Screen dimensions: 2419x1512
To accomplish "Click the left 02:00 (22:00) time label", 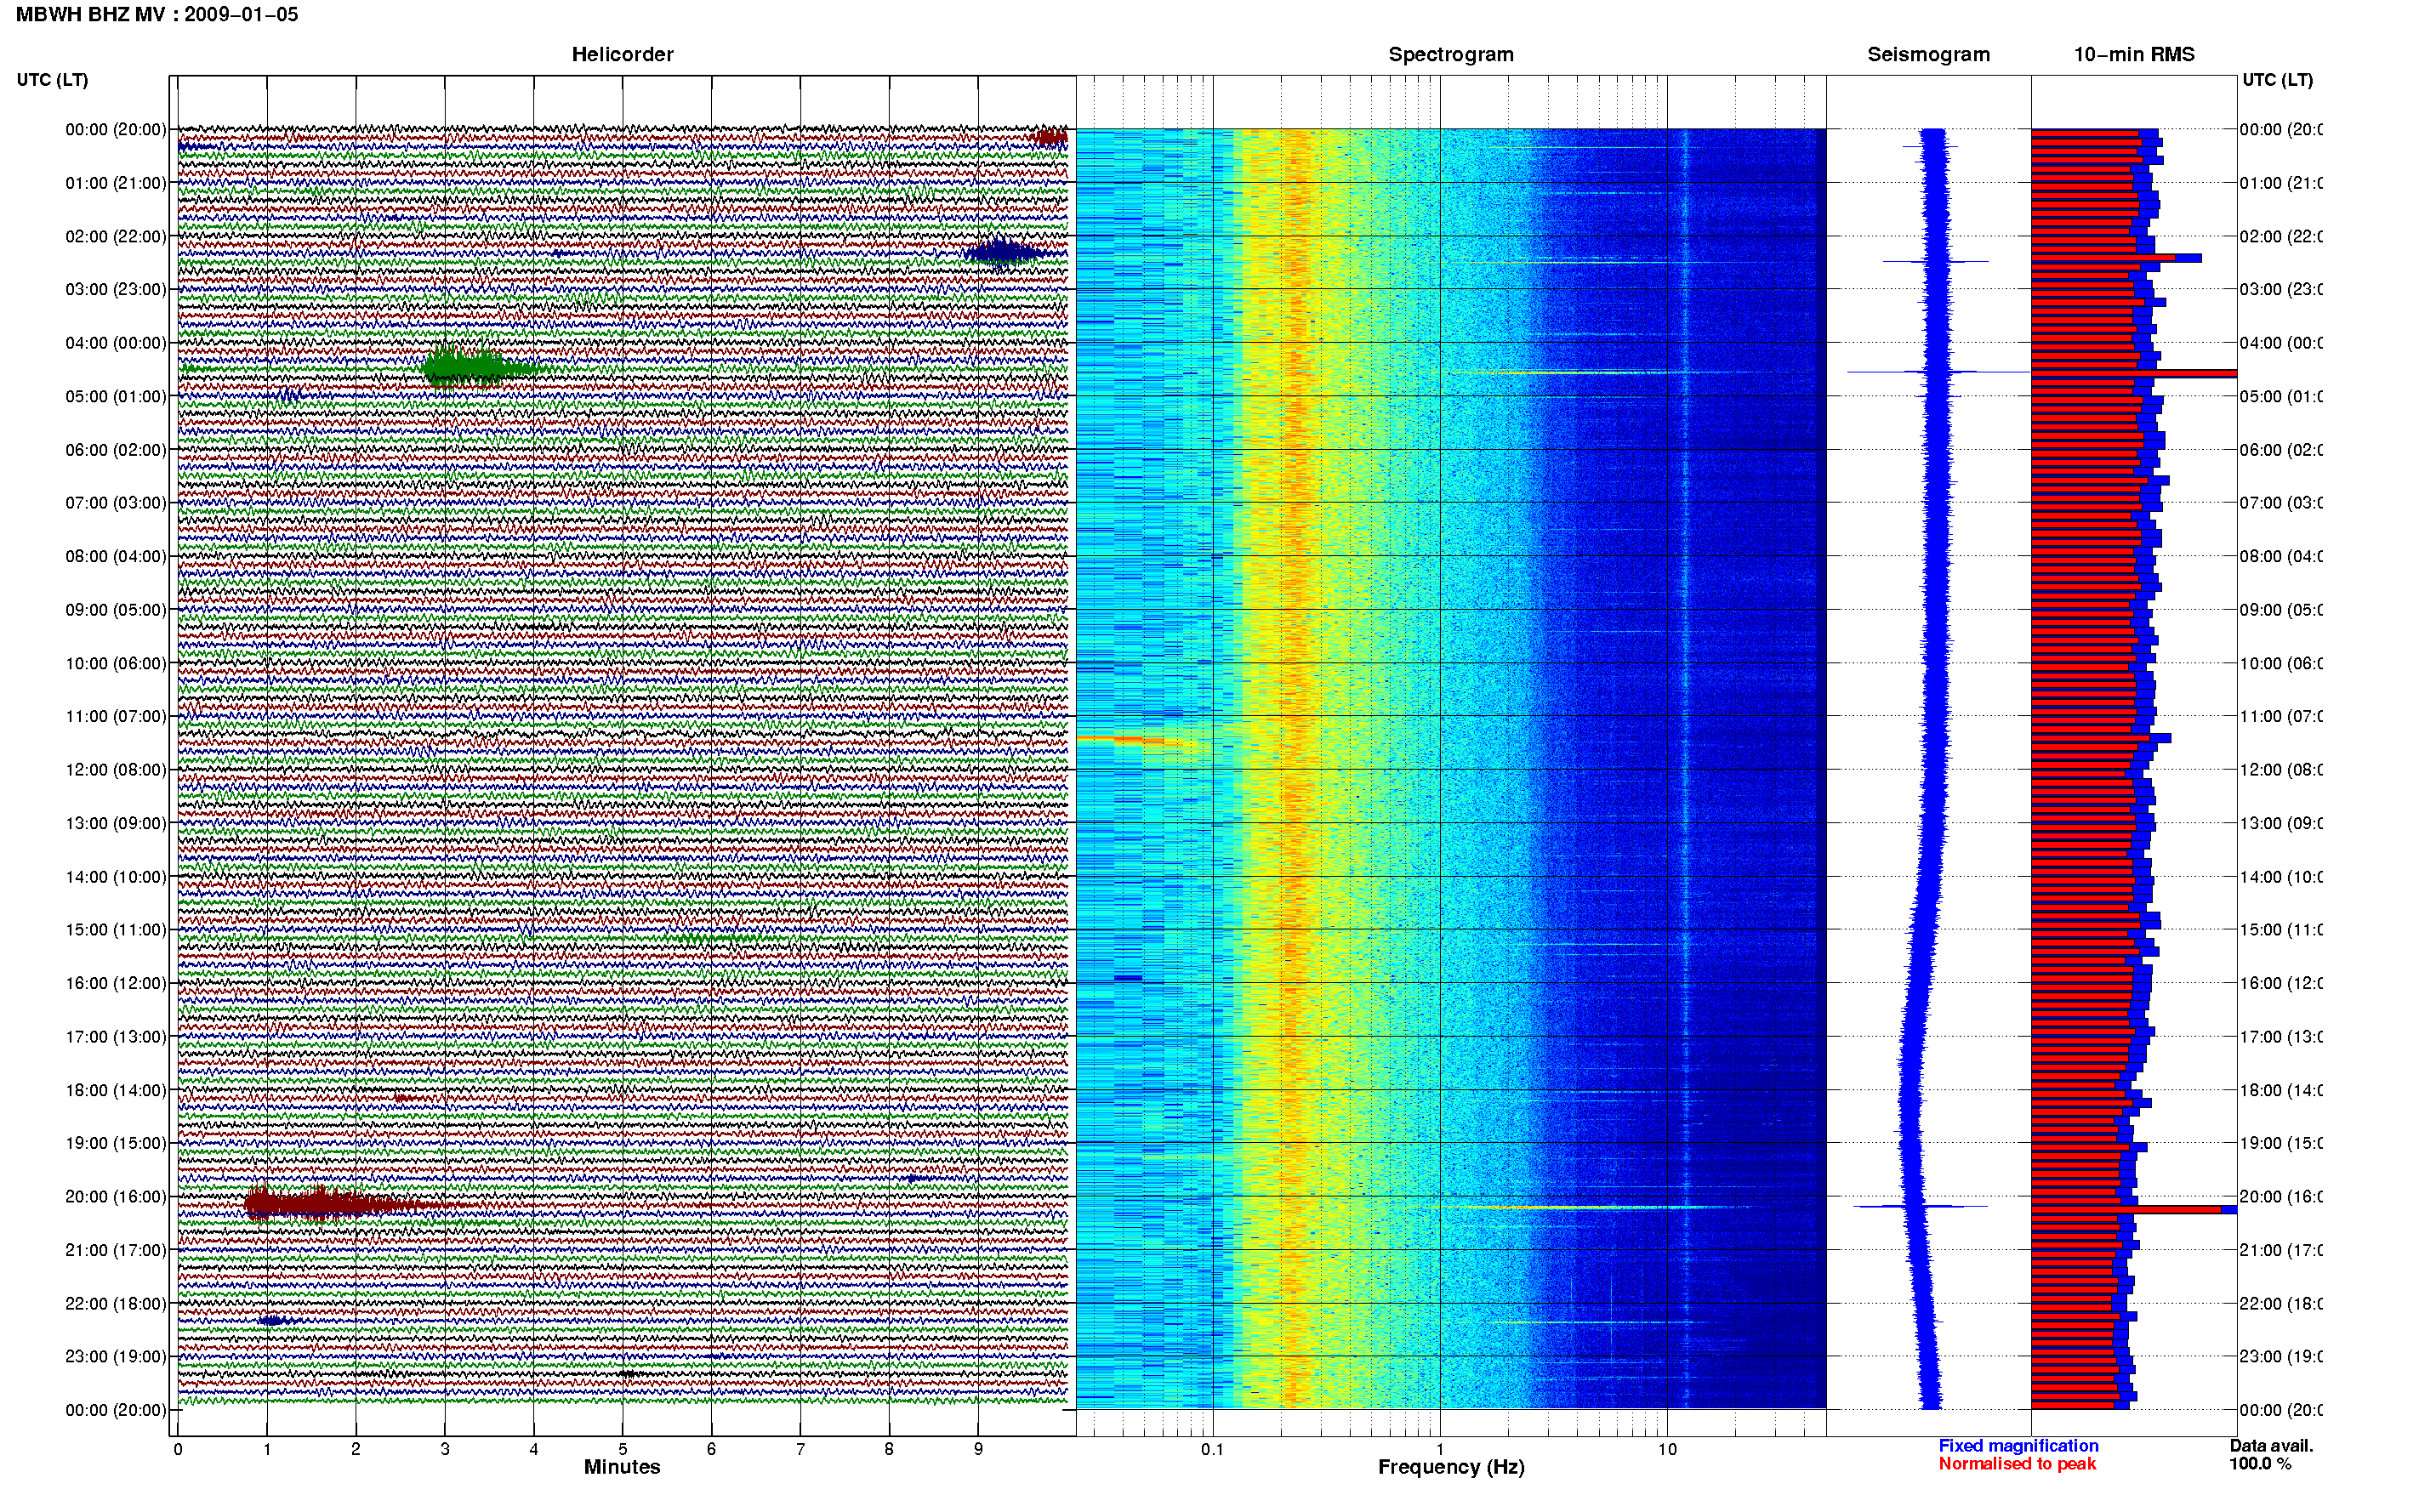I will 116,237.
